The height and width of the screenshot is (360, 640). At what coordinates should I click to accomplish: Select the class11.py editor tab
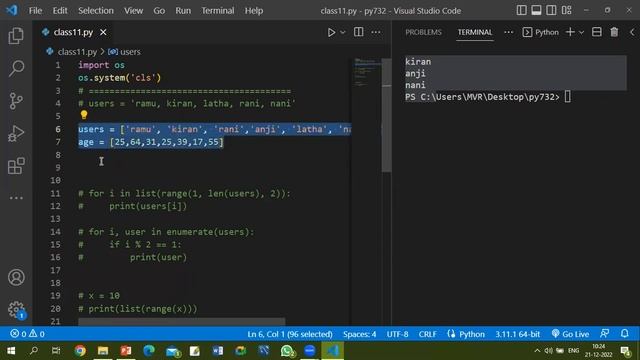coord(73,32)
